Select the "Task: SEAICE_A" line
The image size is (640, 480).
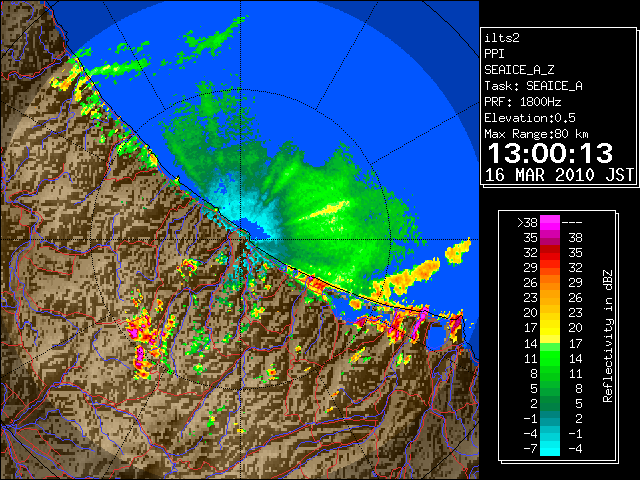pyautogui.click(x=533, y=86)
